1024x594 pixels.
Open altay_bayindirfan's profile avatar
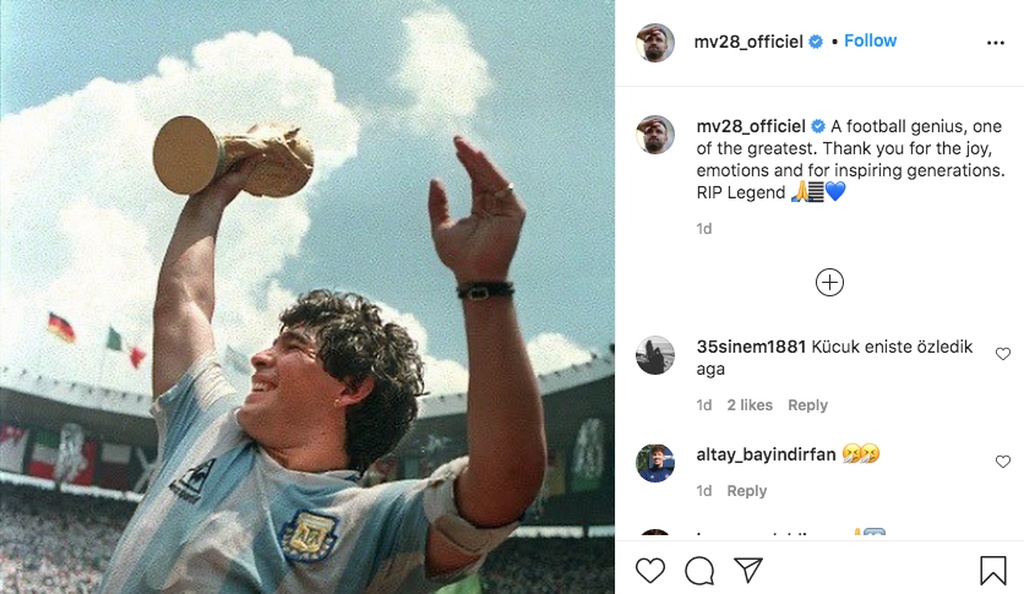(x=655, y=463)
